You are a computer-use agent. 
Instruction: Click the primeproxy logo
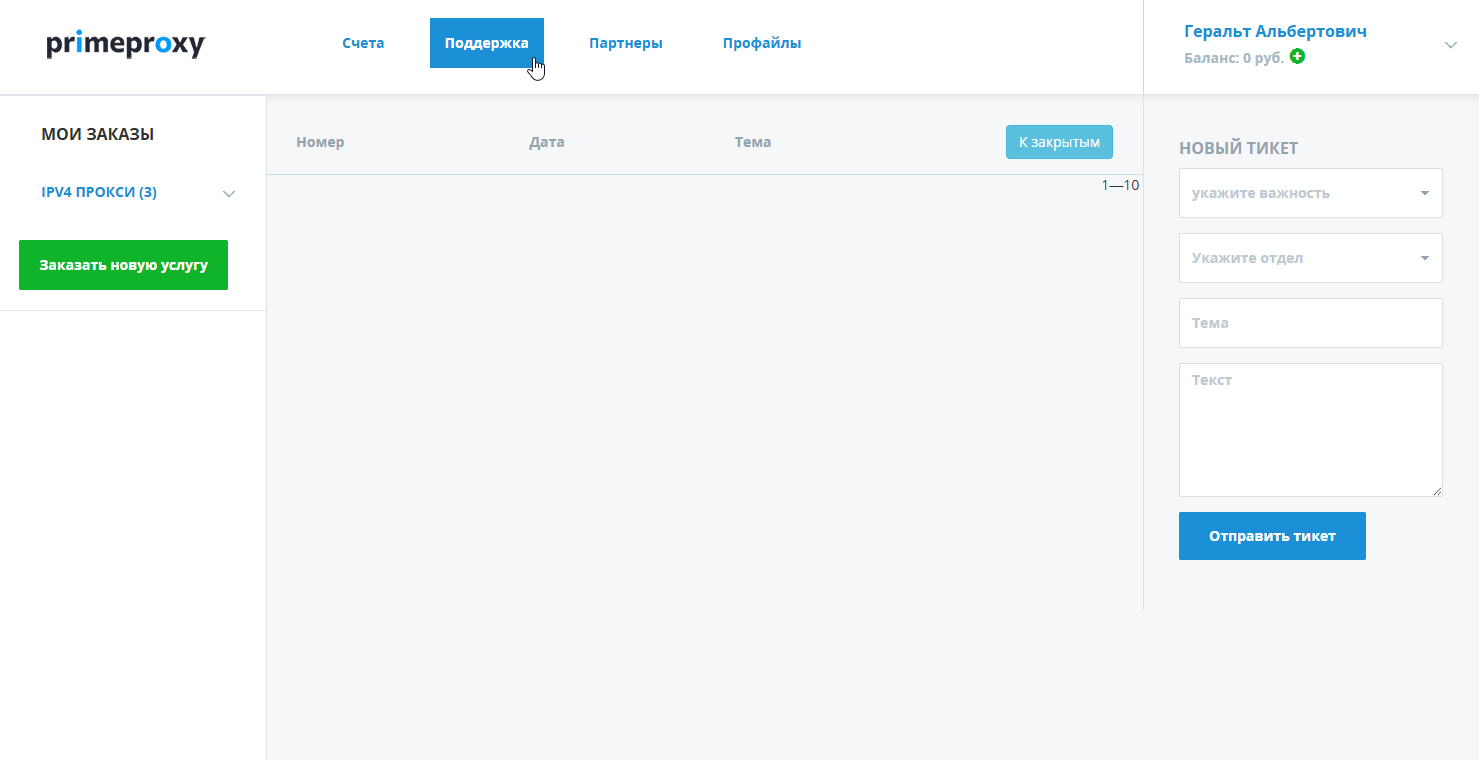tap(126, 44)
